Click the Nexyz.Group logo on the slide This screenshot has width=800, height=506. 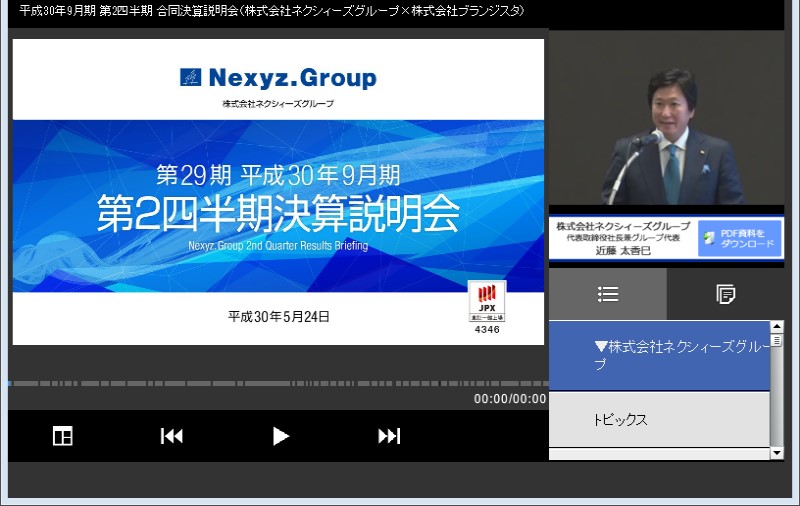pyautogui.click(x=278, y=78)
